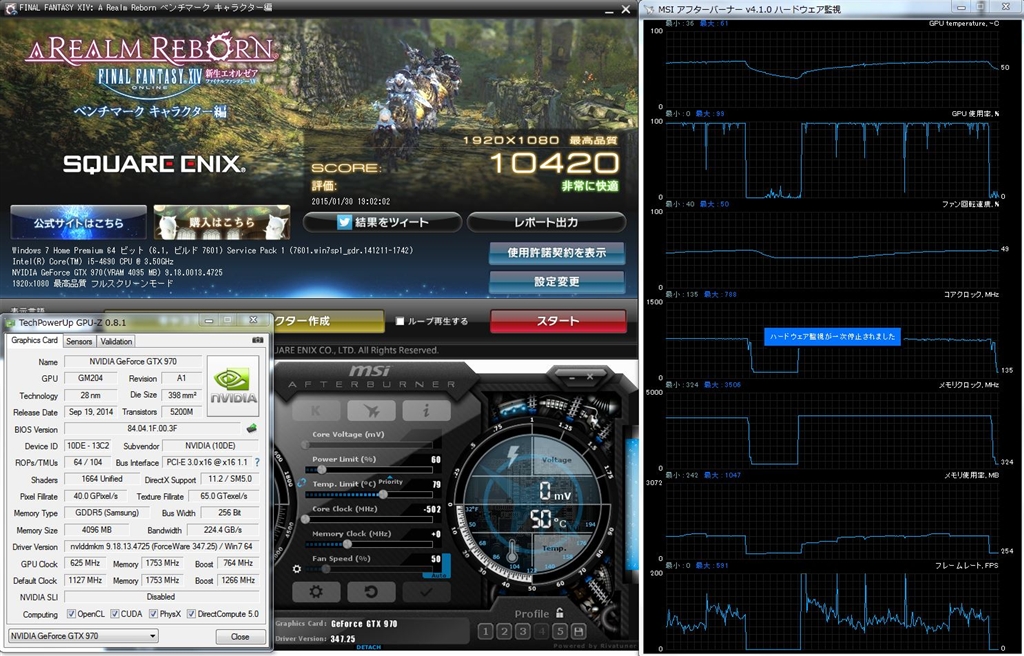Screen dimensions: 1024x656
Task: Open the 購入はこちら purchase banner
Action: click(222, 223)
